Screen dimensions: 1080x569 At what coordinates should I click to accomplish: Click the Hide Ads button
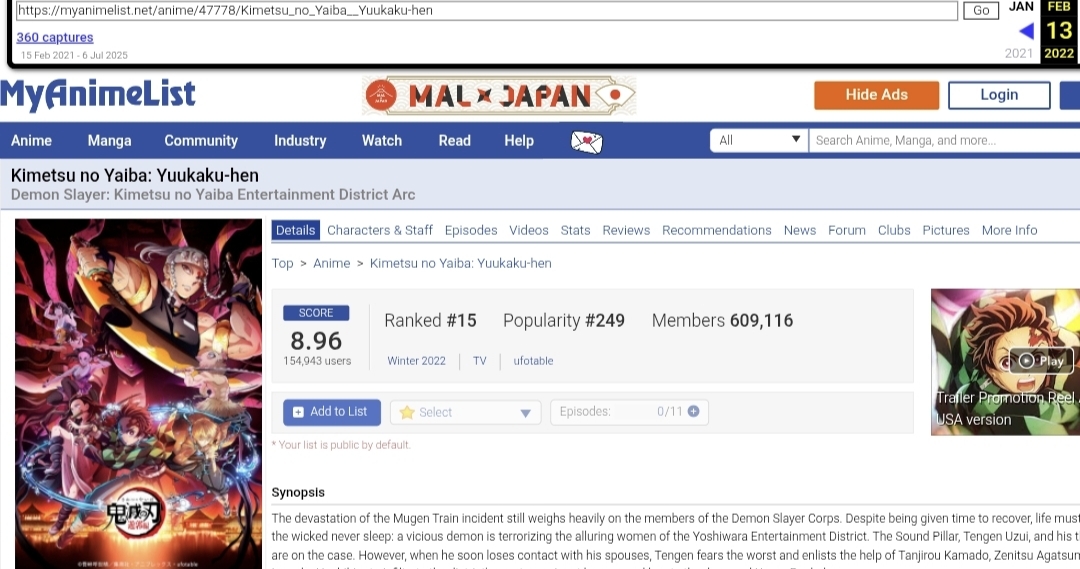point(876,95)
